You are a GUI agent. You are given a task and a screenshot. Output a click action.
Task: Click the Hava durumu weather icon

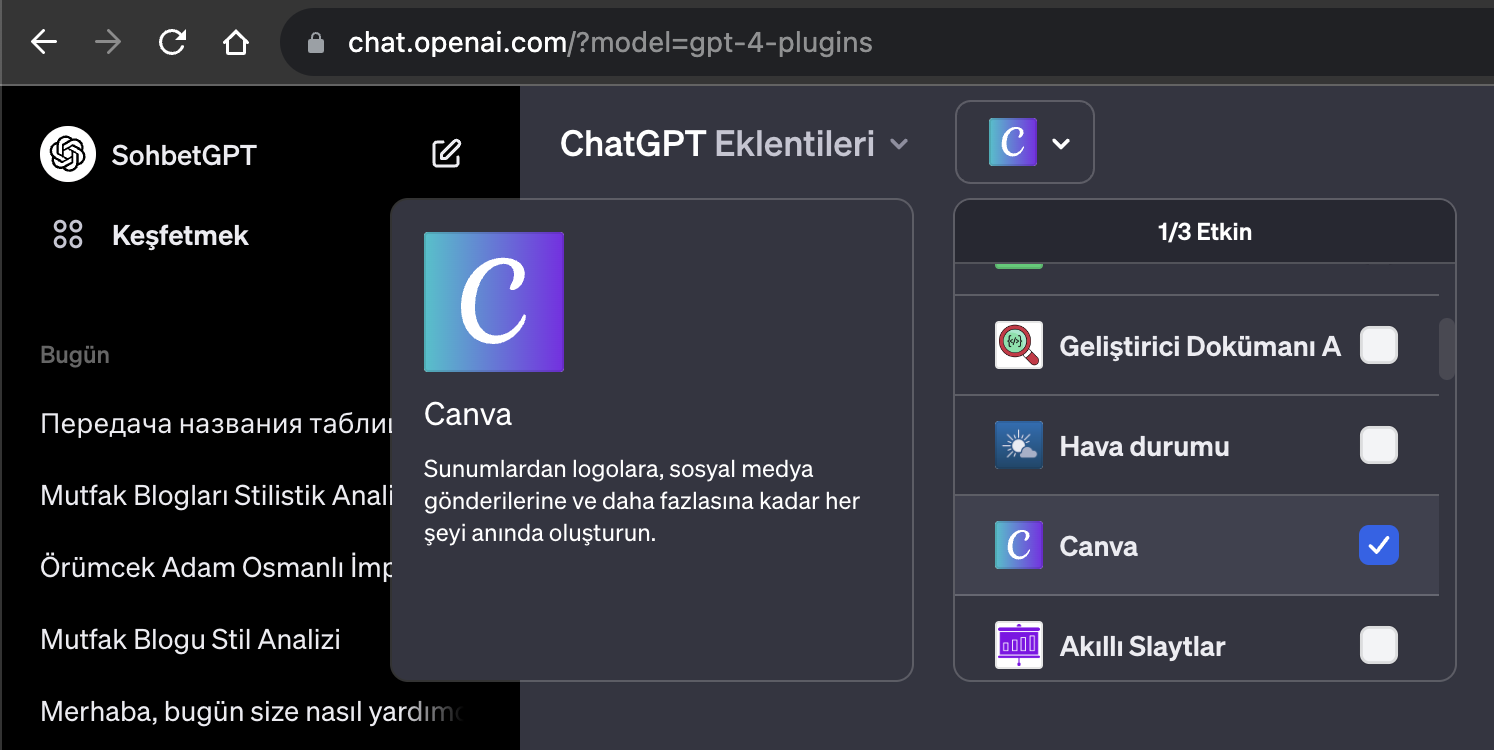[x=1019, y=445]
